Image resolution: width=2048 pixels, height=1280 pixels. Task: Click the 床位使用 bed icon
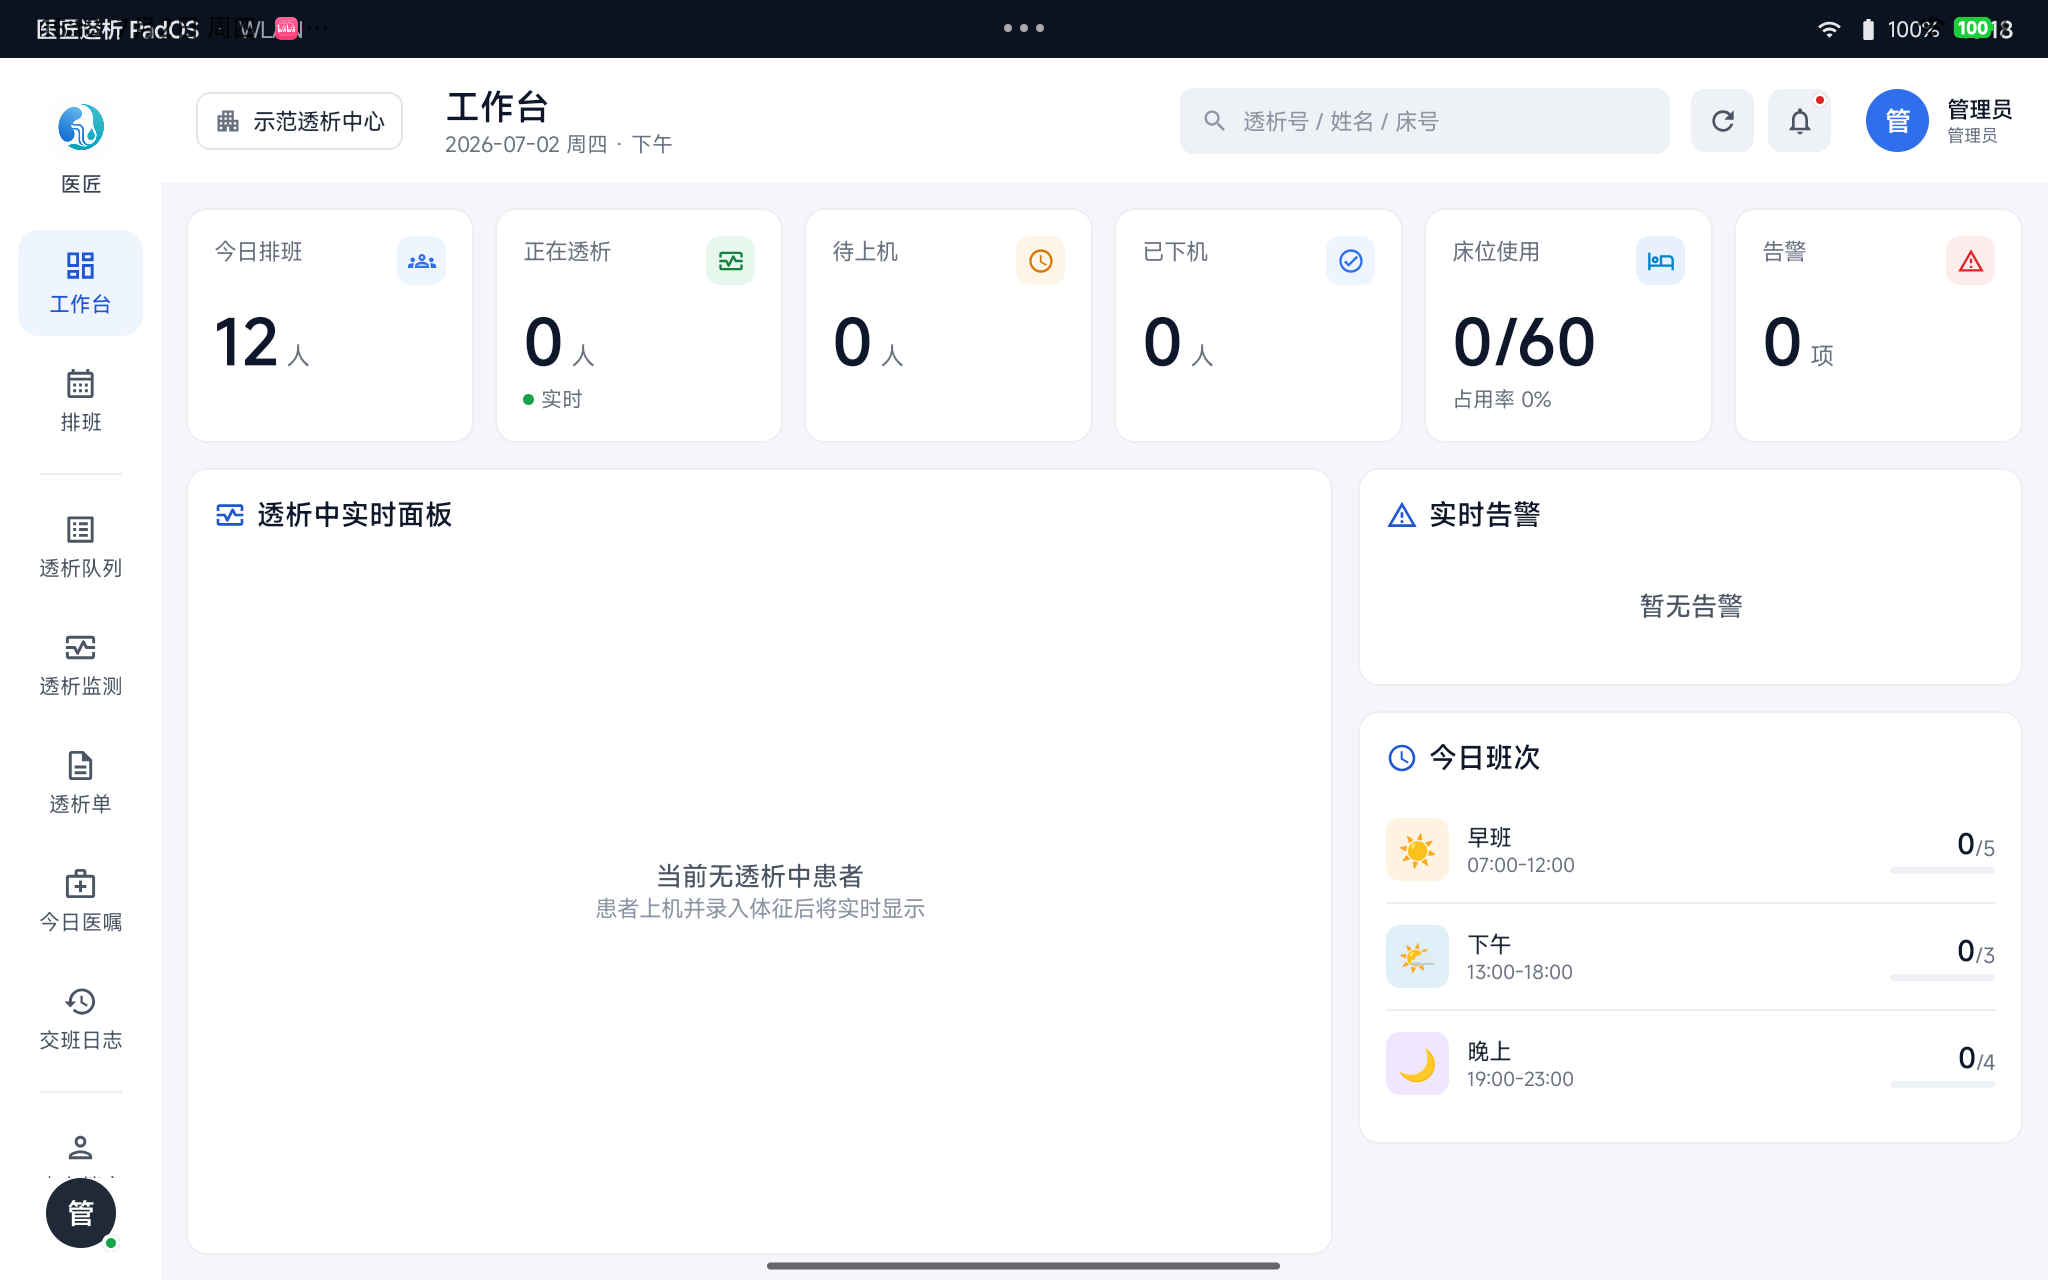[x=1660, y=261]
